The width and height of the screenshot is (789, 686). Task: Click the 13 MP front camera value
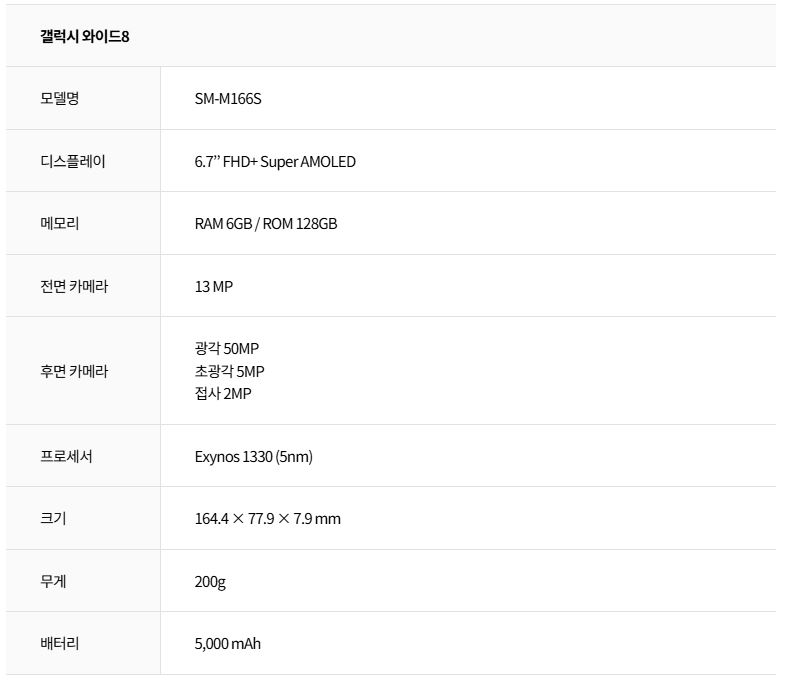tap(214, 286)
